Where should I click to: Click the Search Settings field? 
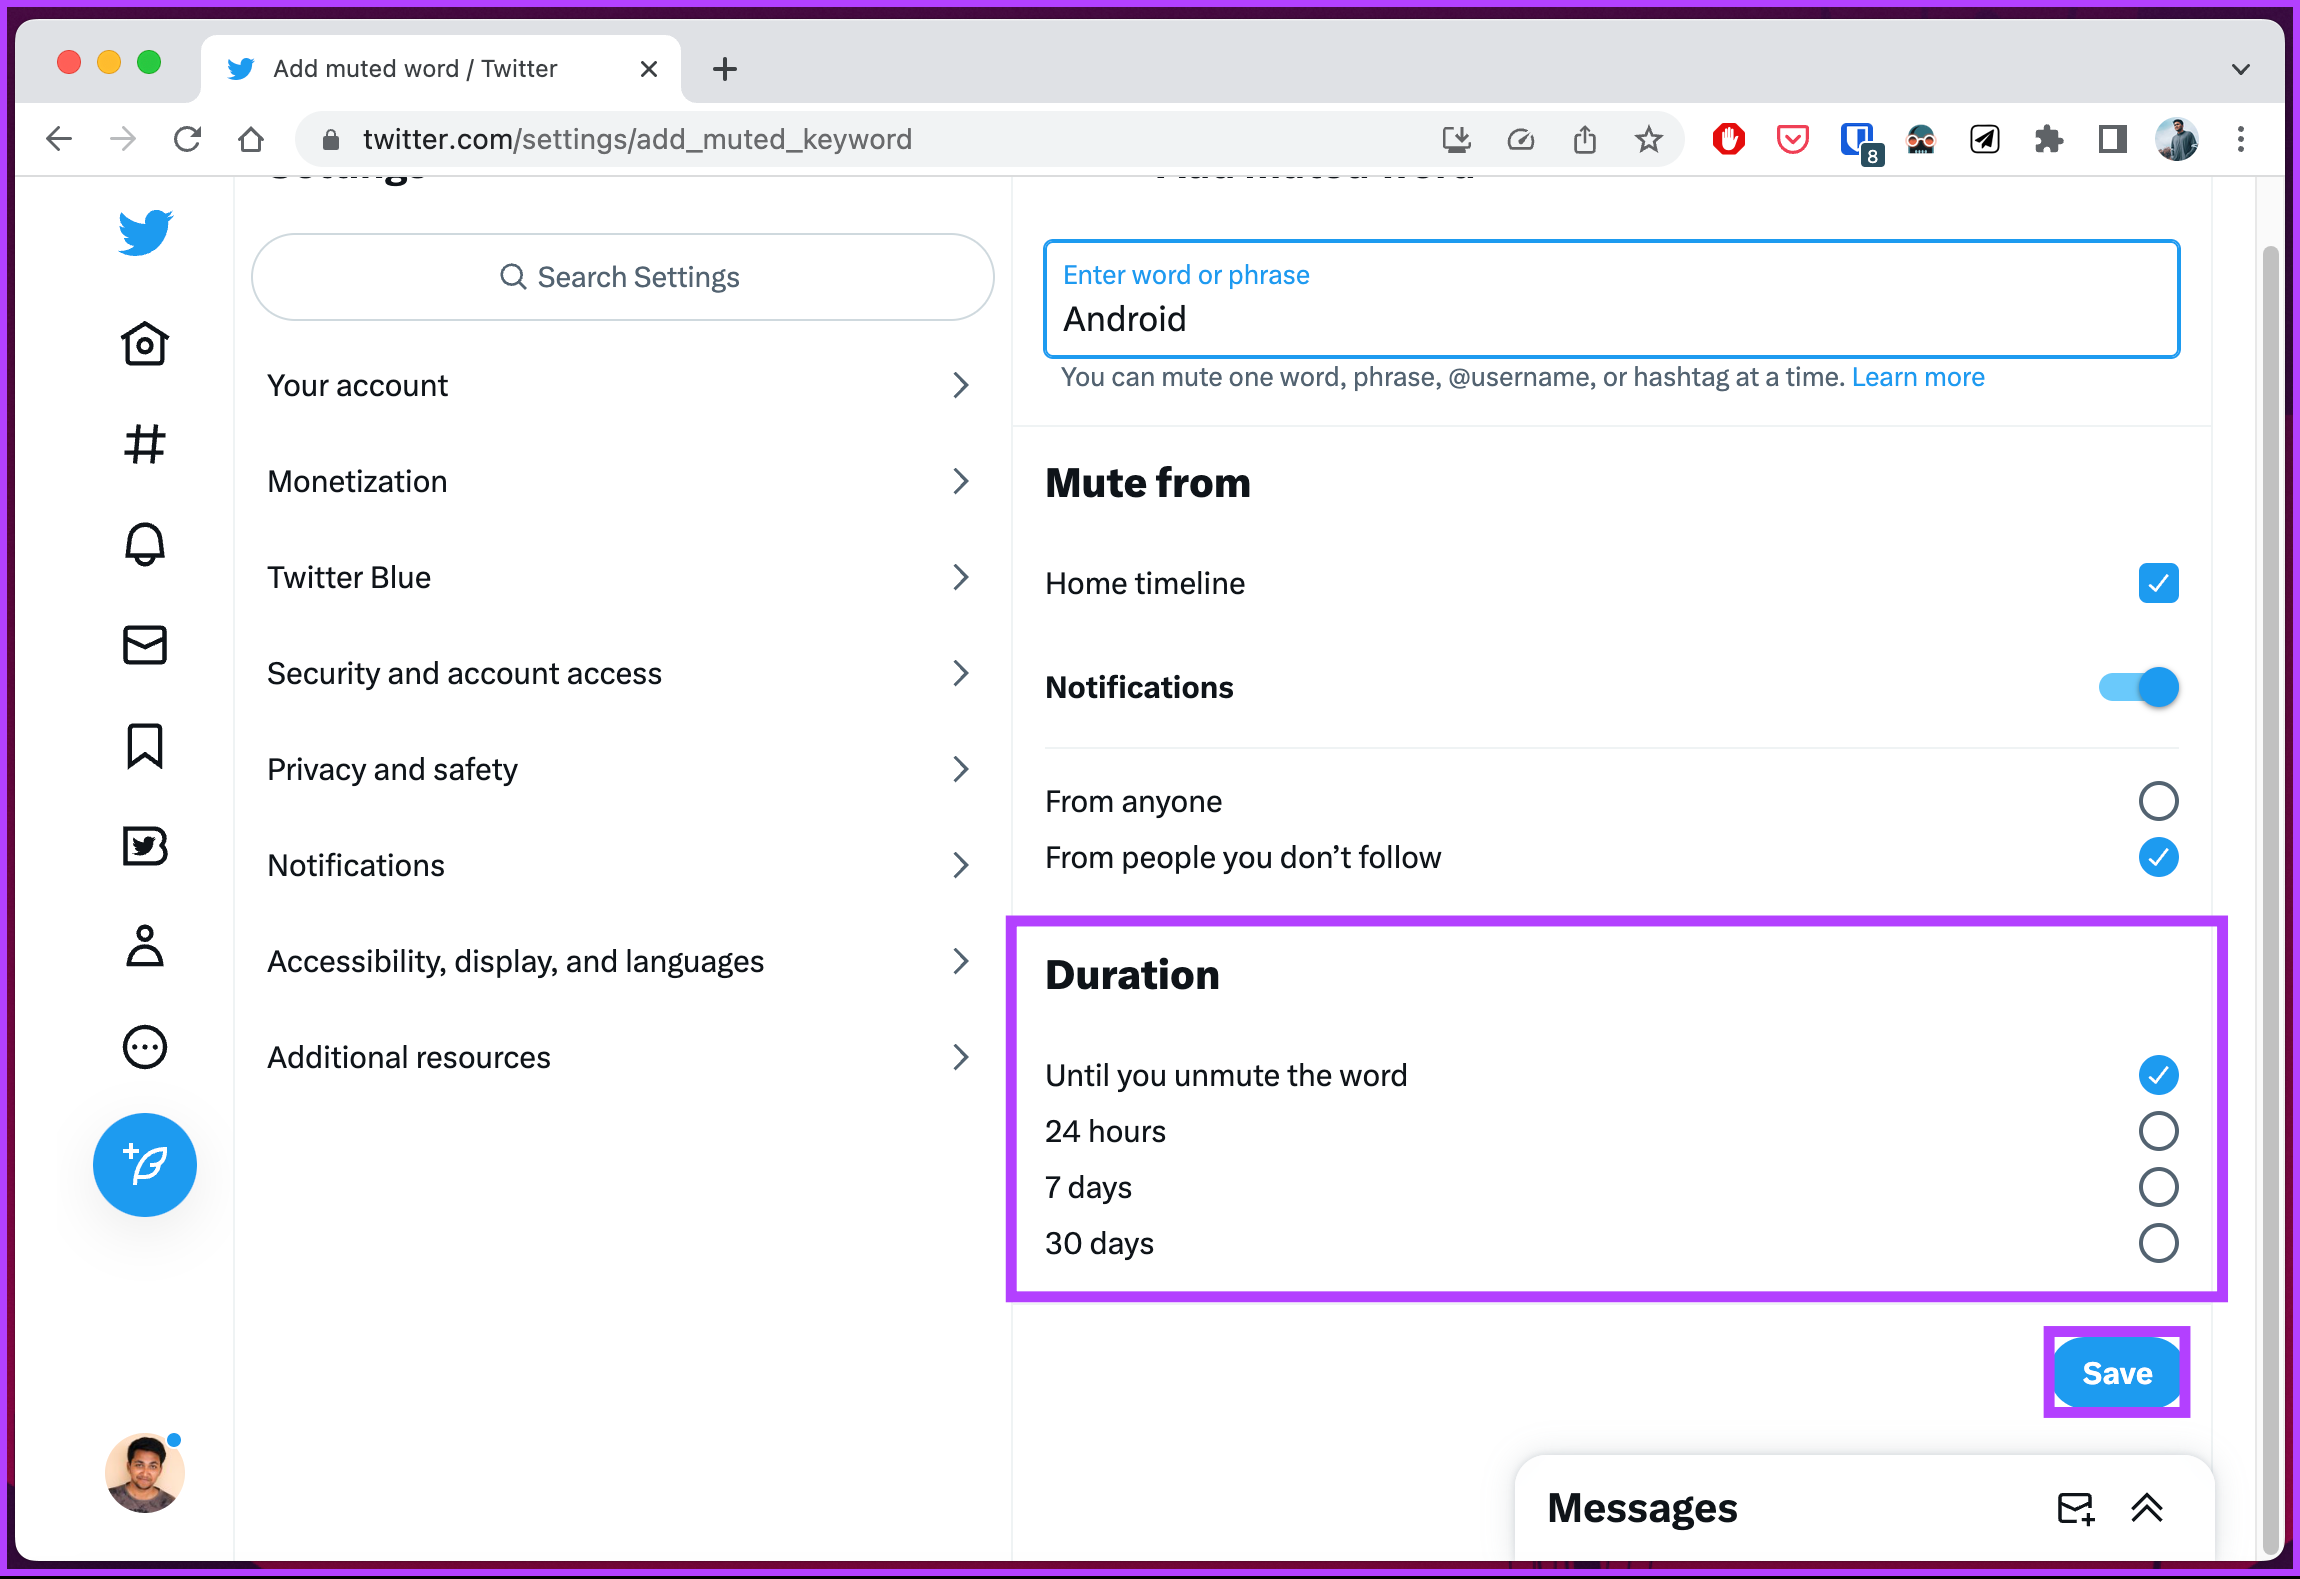click(x=622, y=277)
